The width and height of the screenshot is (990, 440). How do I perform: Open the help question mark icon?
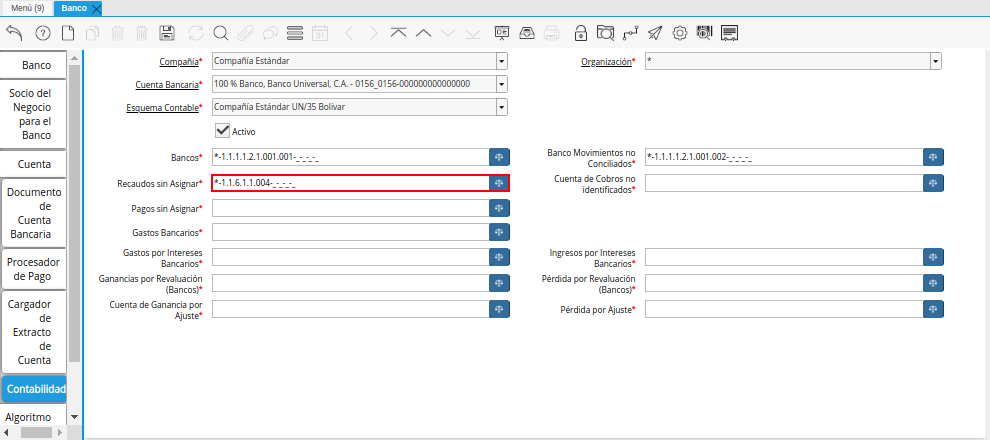click(42, 33)
